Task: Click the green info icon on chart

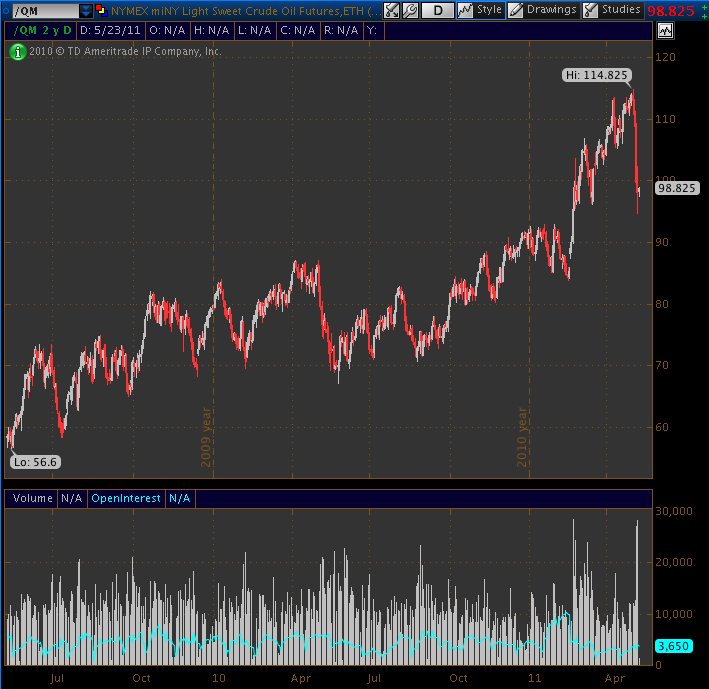Action: [x=18, y=51]
